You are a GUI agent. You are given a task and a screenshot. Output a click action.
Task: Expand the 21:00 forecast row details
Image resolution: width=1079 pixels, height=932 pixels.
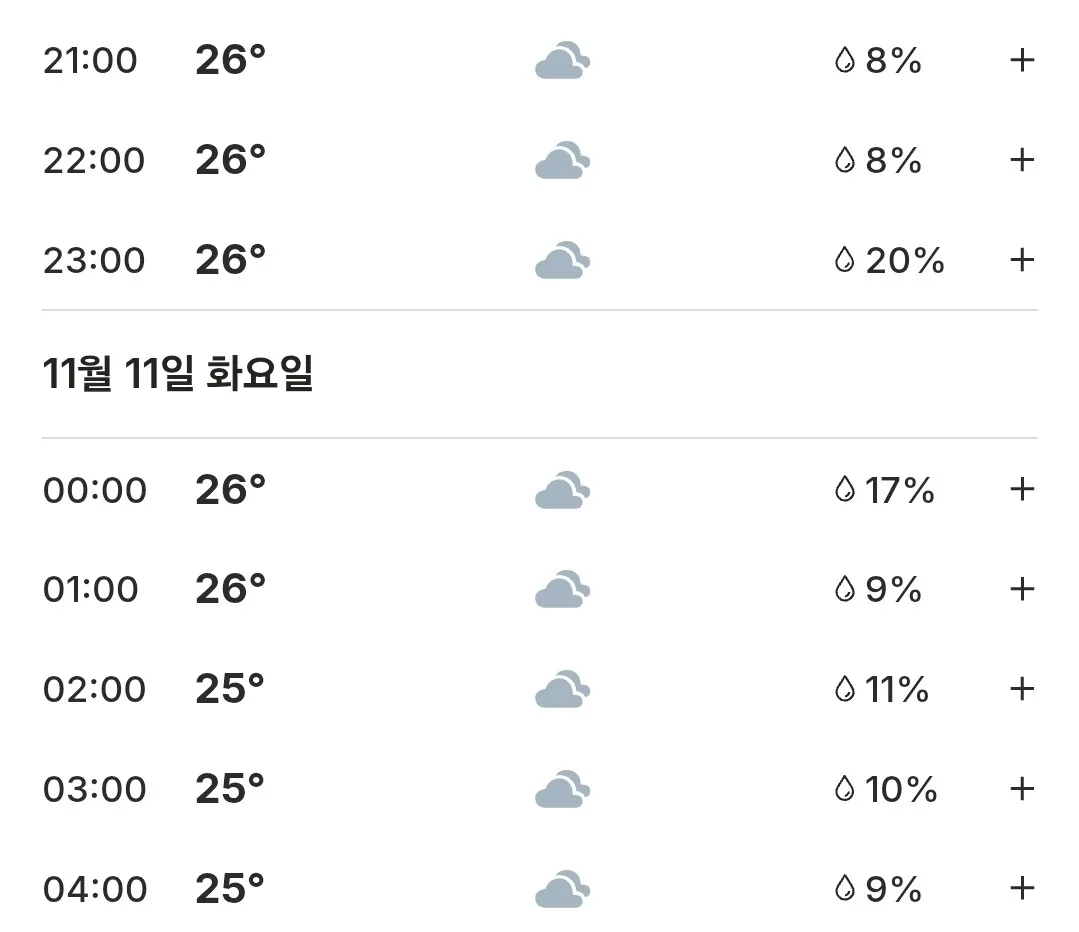point(1022,61)
